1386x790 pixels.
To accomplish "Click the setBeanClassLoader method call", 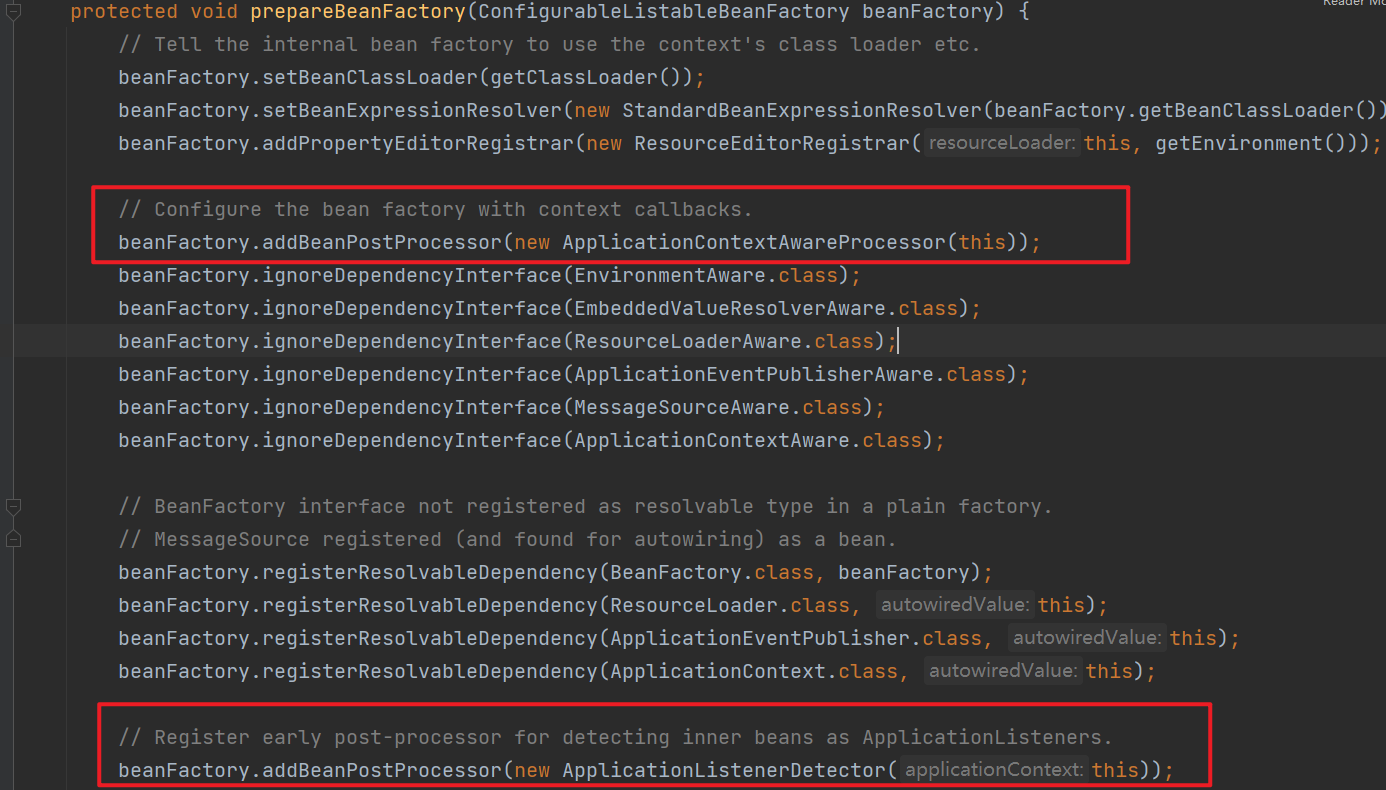I will pyautogui.click(x=370, y=77).
